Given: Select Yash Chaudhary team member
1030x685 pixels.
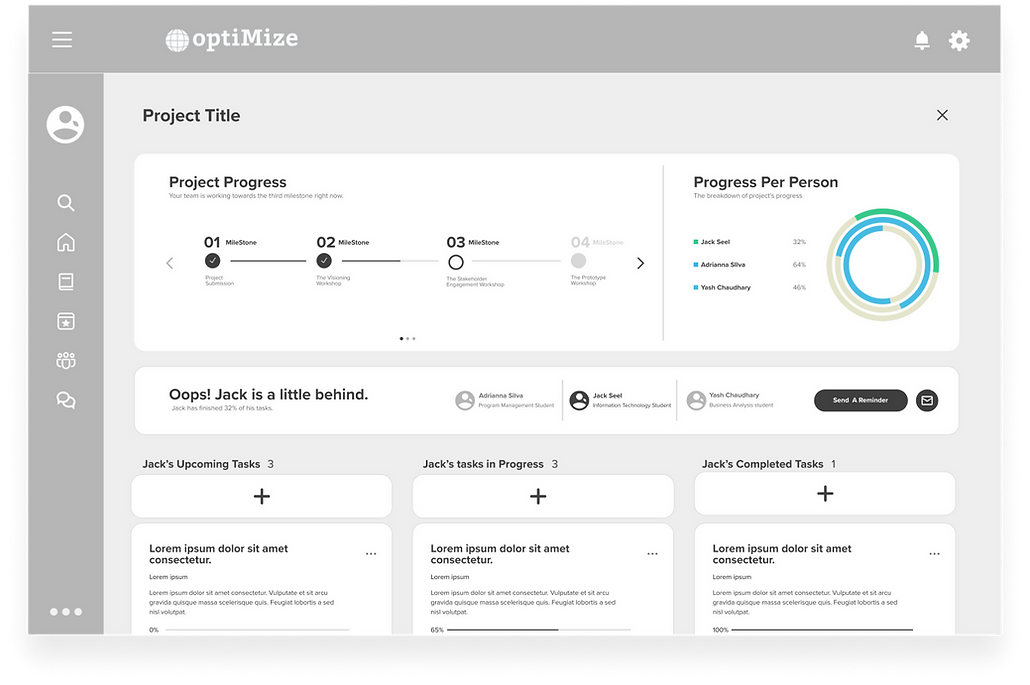Looking at the screenshot, I should [x=730, y=400].
